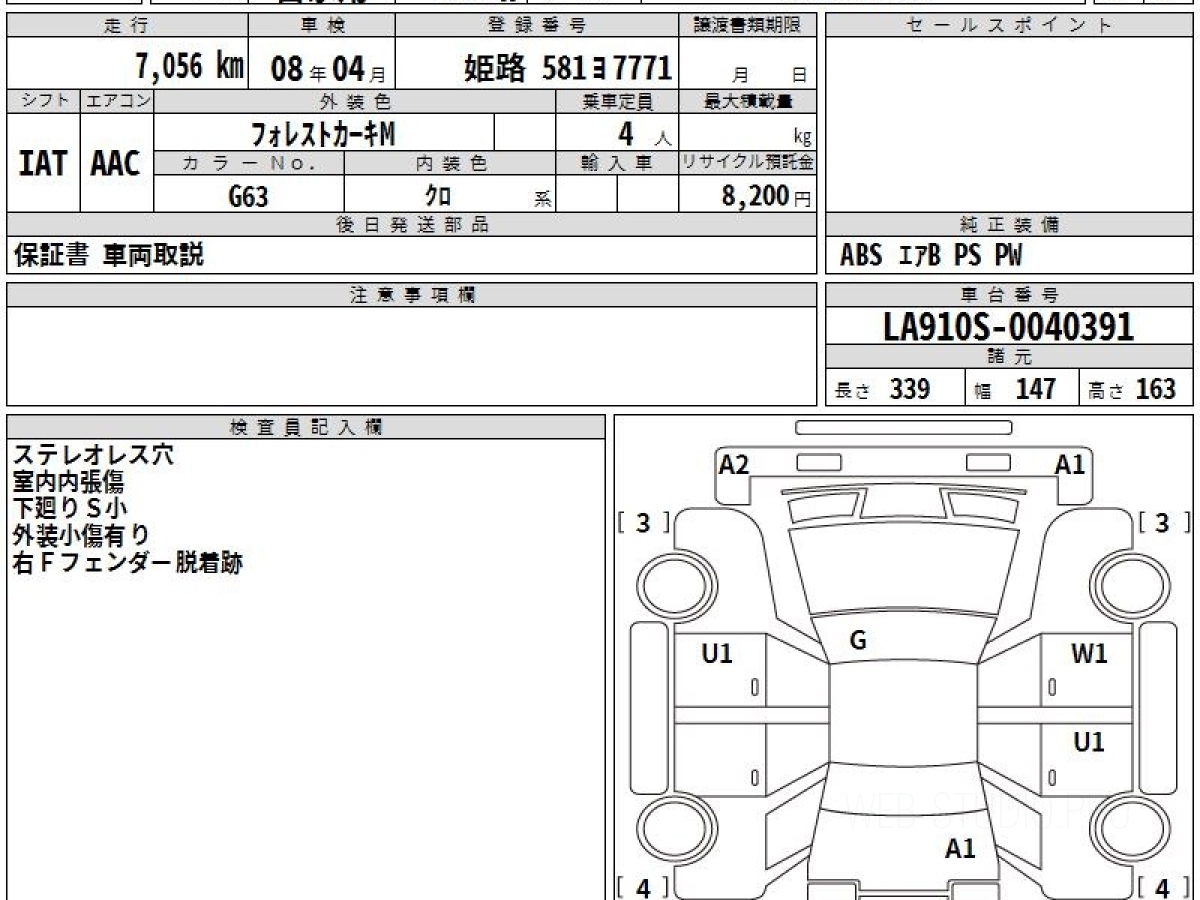The width and height of the screenshot is (1200, 900).
Task: Select the G63 color number value
Action: click(250, 195)
